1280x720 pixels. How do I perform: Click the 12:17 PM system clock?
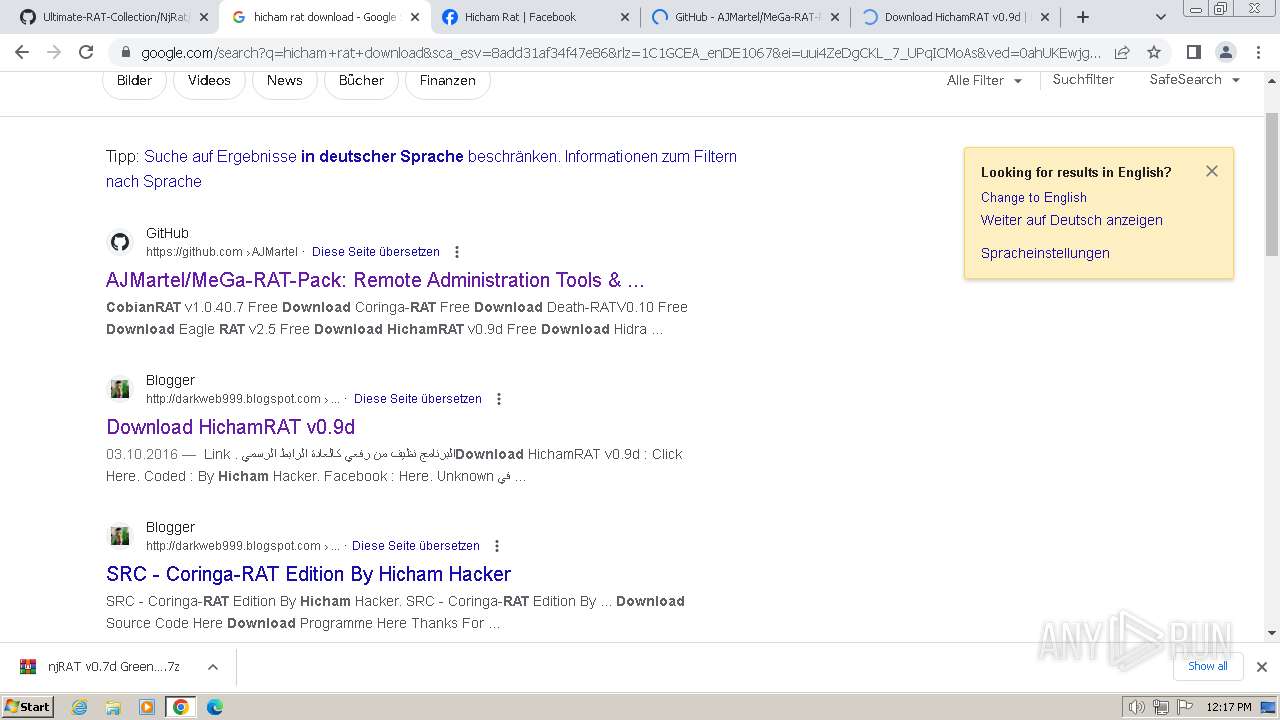pos(1229,707)
